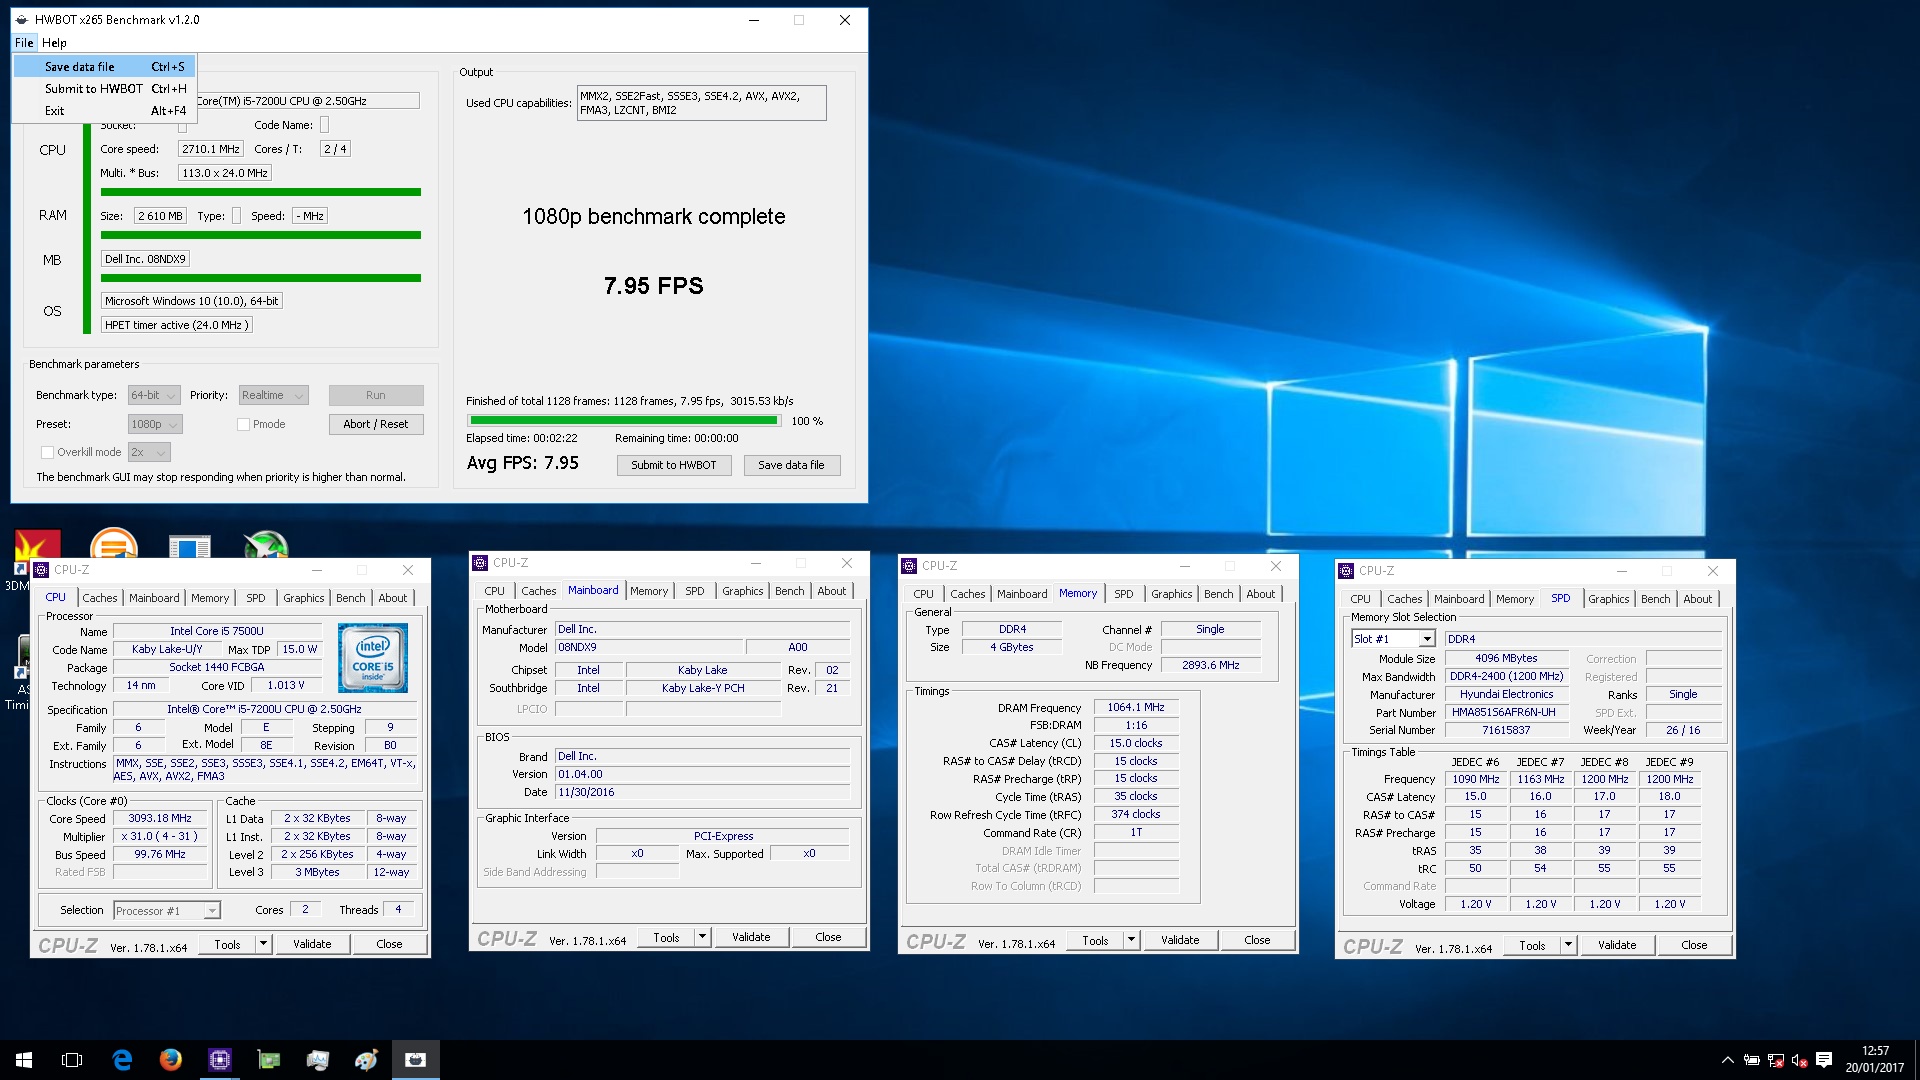
Task: Open the green orb desktop shortcut icon
Action: coord(265,544)
